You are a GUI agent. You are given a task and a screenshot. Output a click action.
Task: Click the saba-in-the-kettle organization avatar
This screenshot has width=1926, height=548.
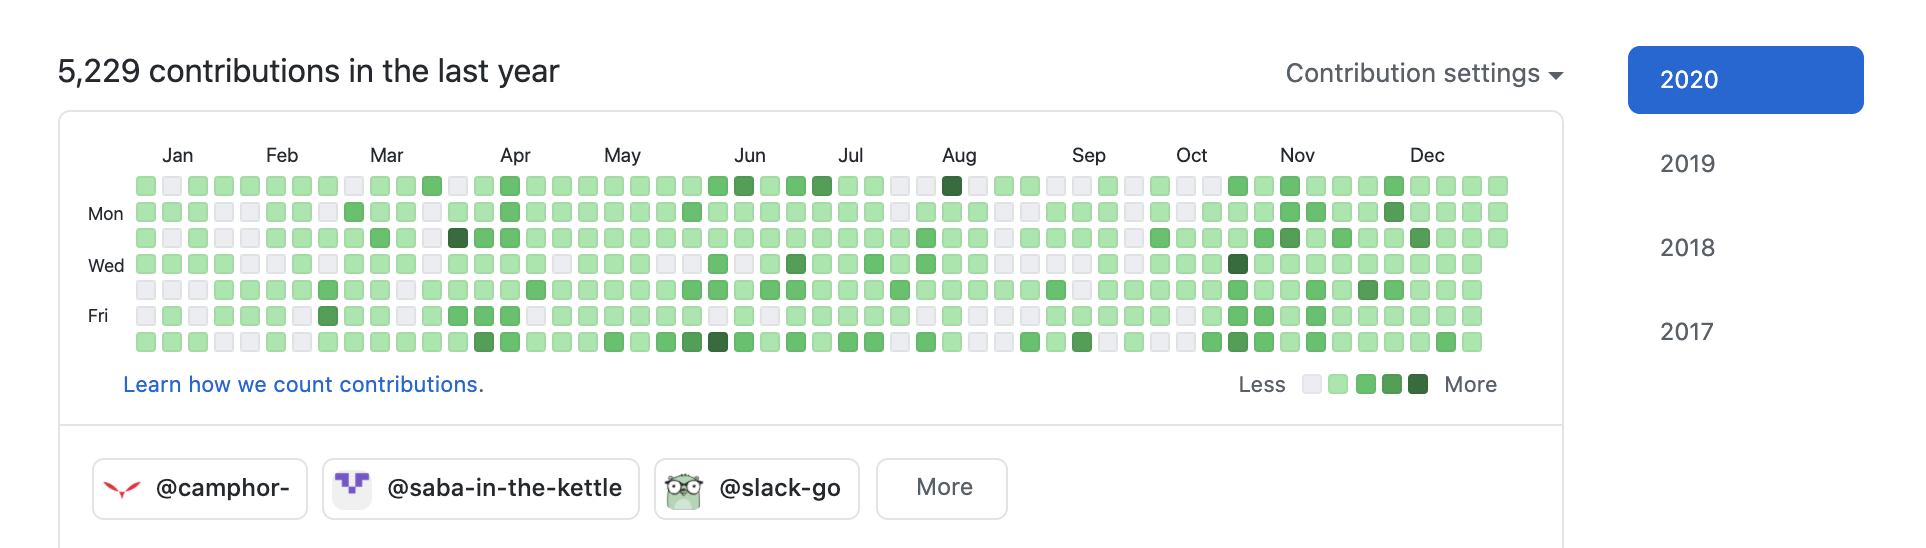352,489
